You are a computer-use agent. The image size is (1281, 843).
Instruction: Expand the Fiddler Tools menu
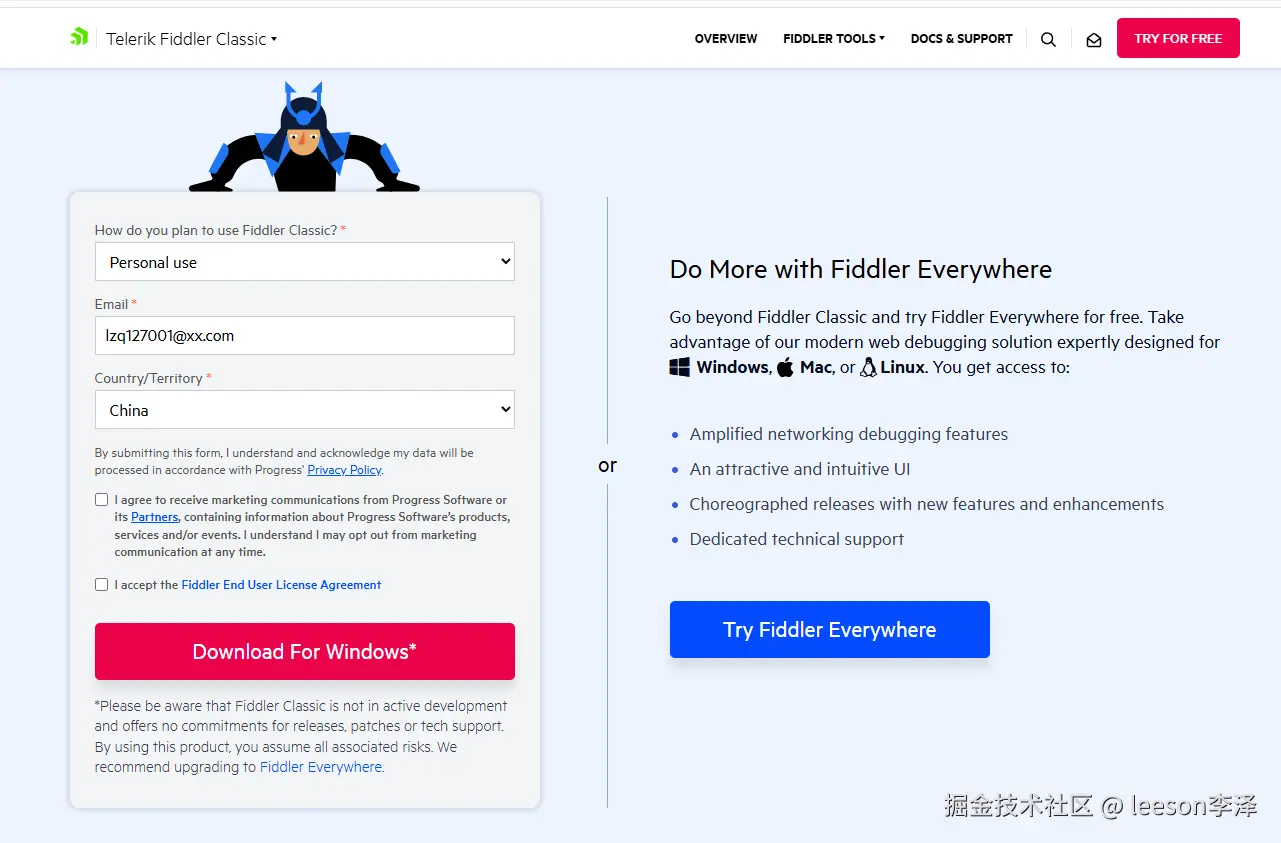coord(834,39)
